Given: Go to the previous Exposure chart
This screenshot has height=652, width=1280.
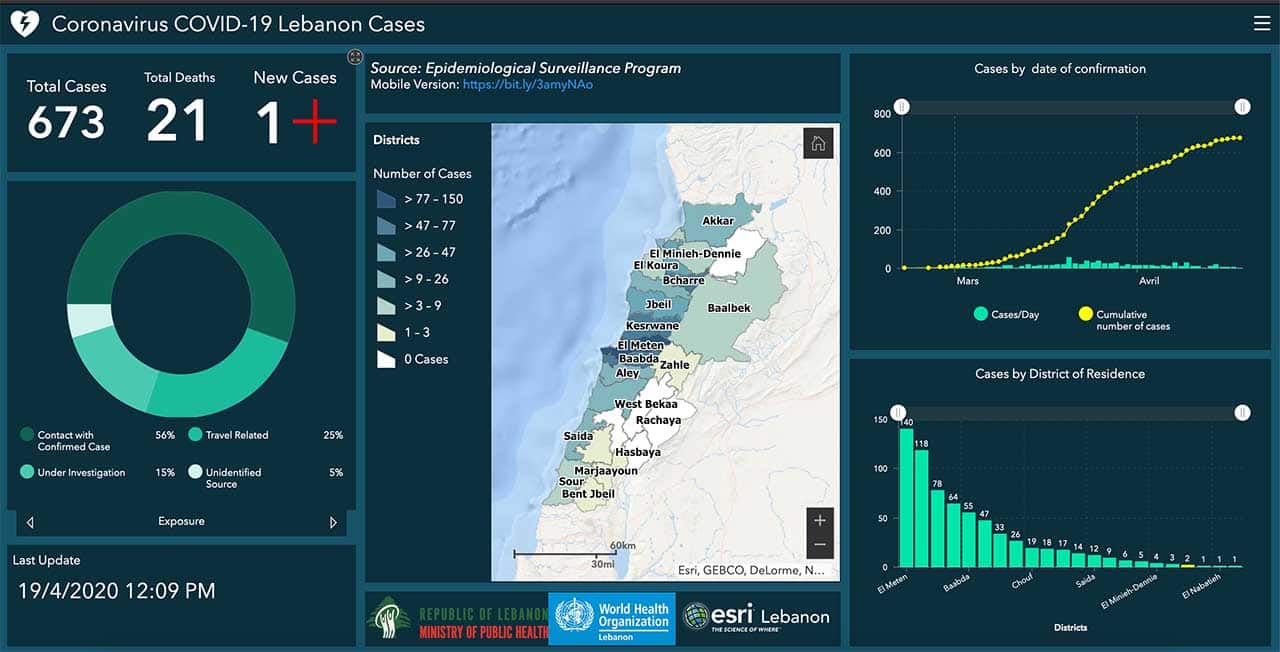Looking at the screenshot, I should (x=30, y=522).
